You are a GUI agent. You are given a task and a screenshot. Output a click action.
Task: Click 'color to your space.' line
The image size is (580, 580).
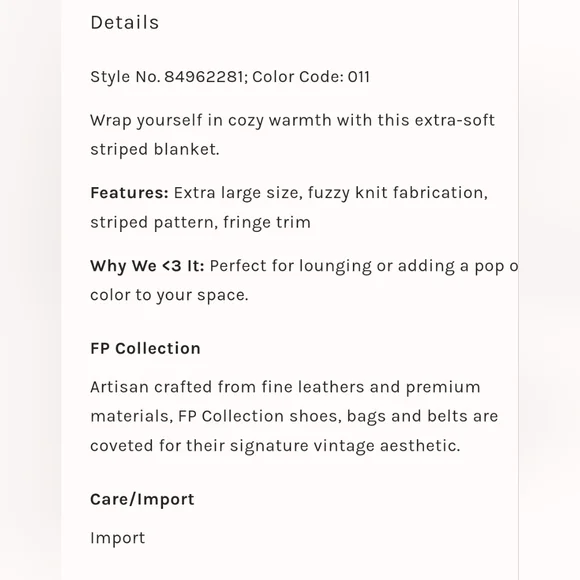tap(169, 295)
